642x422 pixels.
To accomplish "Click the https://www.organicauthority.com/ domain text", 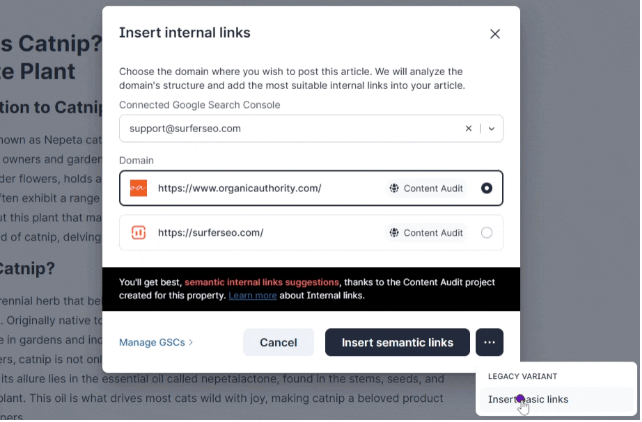I will pyautogui.click(x=240, y=188).
